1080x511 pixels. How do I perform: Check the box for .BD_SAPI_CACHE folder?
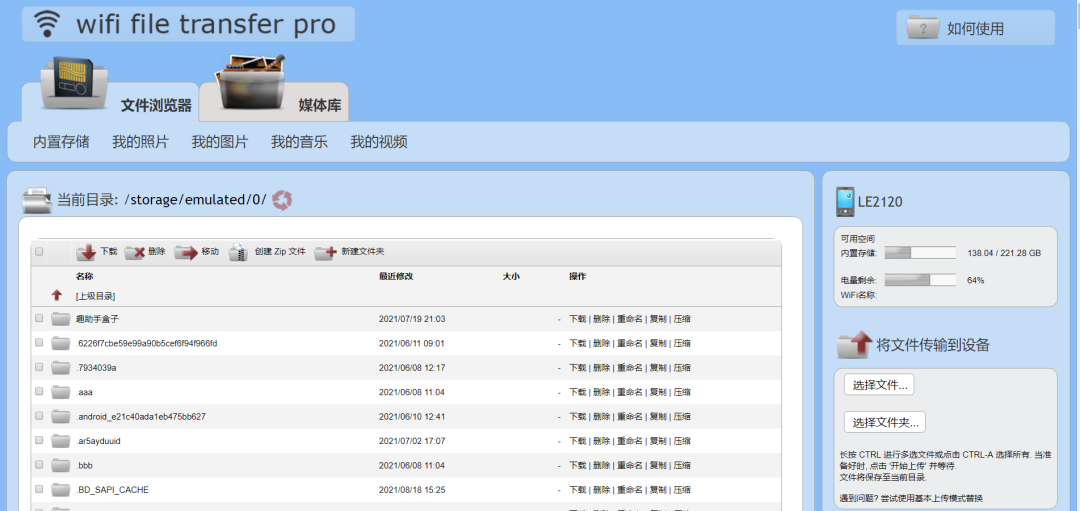(39, 489)
